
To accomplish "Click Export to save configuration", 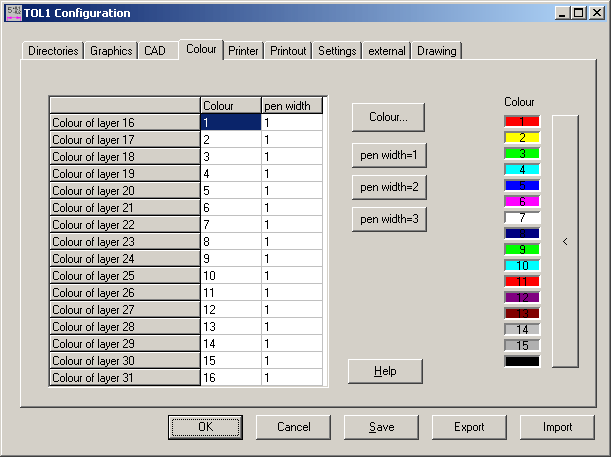I will pos(469,427).
